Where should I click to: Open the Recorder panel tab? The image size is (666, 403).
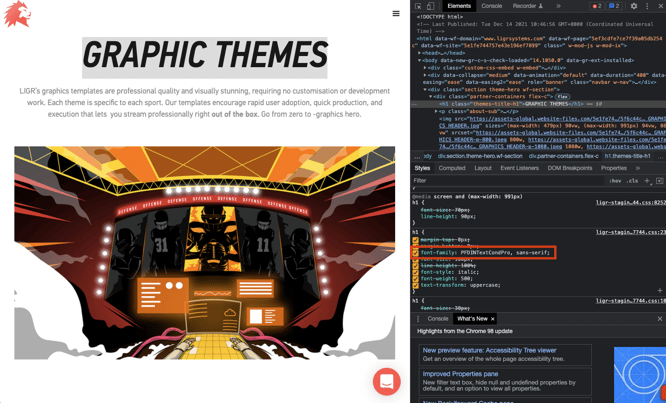click(528, 6)
